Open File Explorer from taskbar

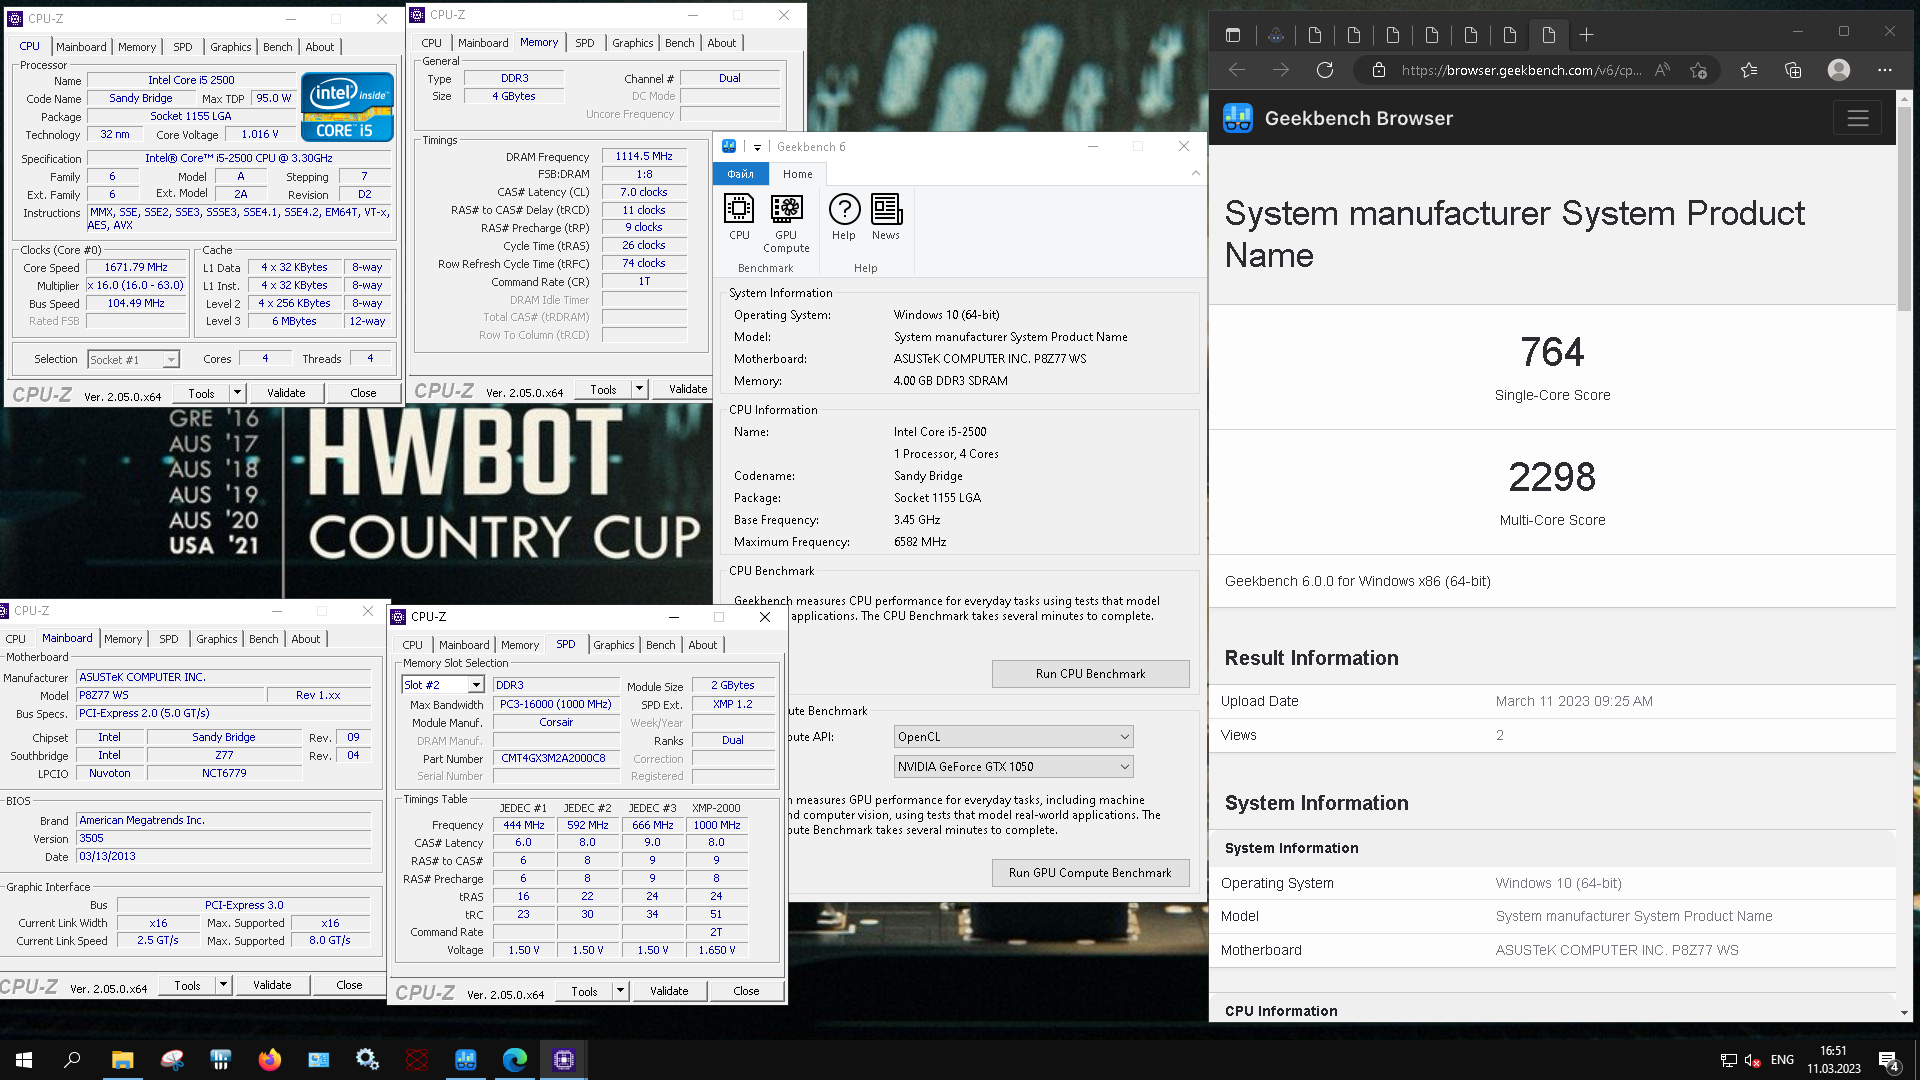(x=122, y=1060)
